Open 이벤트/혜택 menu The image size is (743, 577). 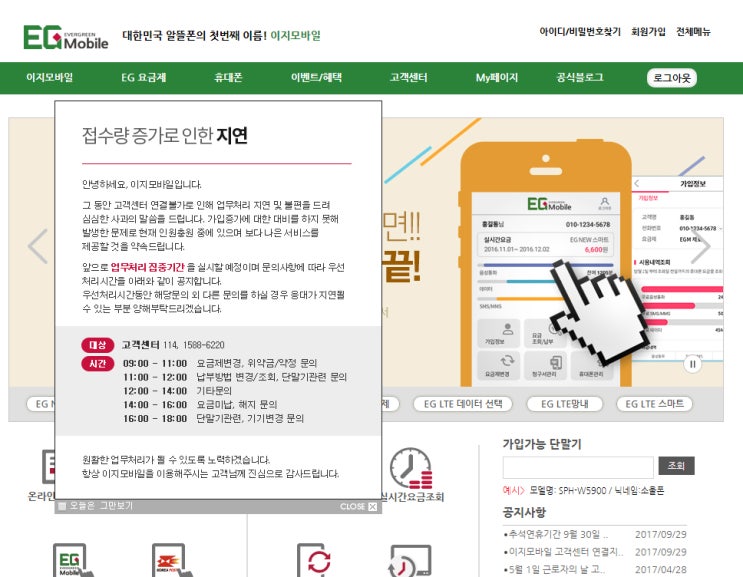316,77
